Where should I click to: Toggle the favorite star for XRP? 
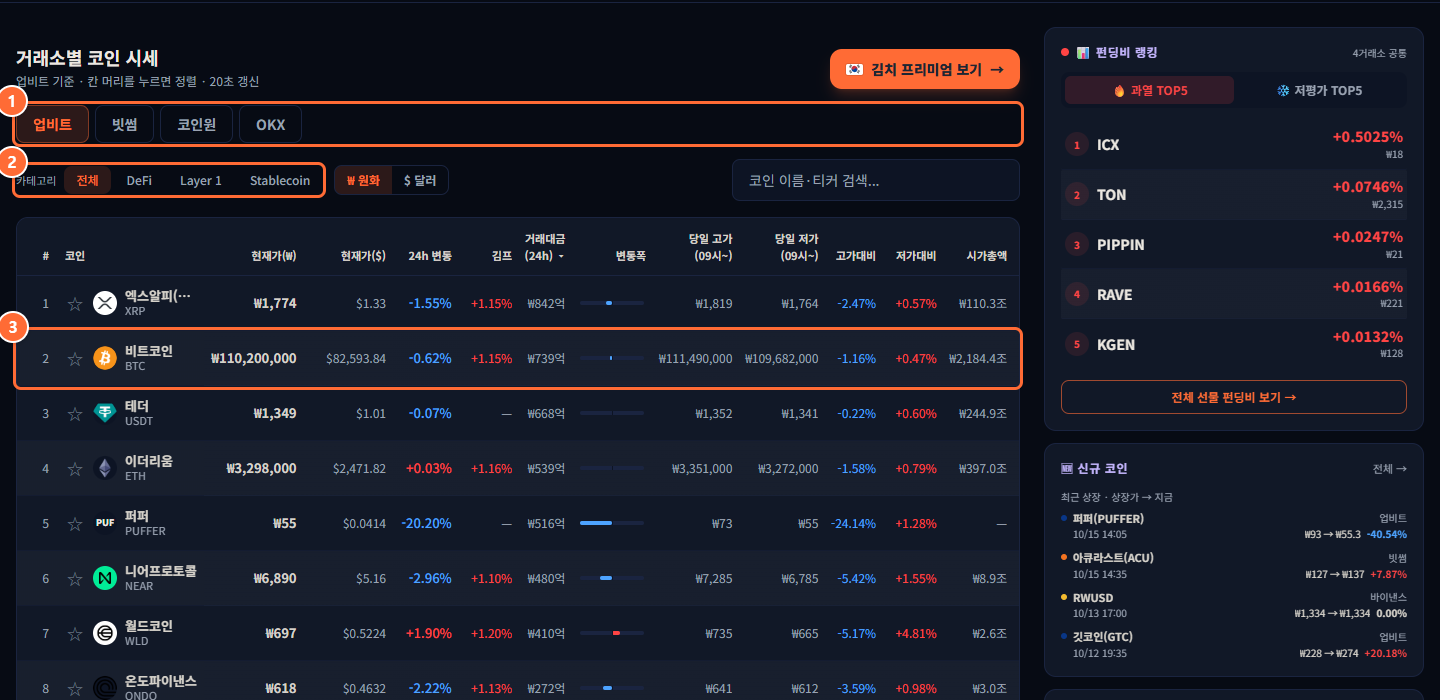tap(75, 303)
